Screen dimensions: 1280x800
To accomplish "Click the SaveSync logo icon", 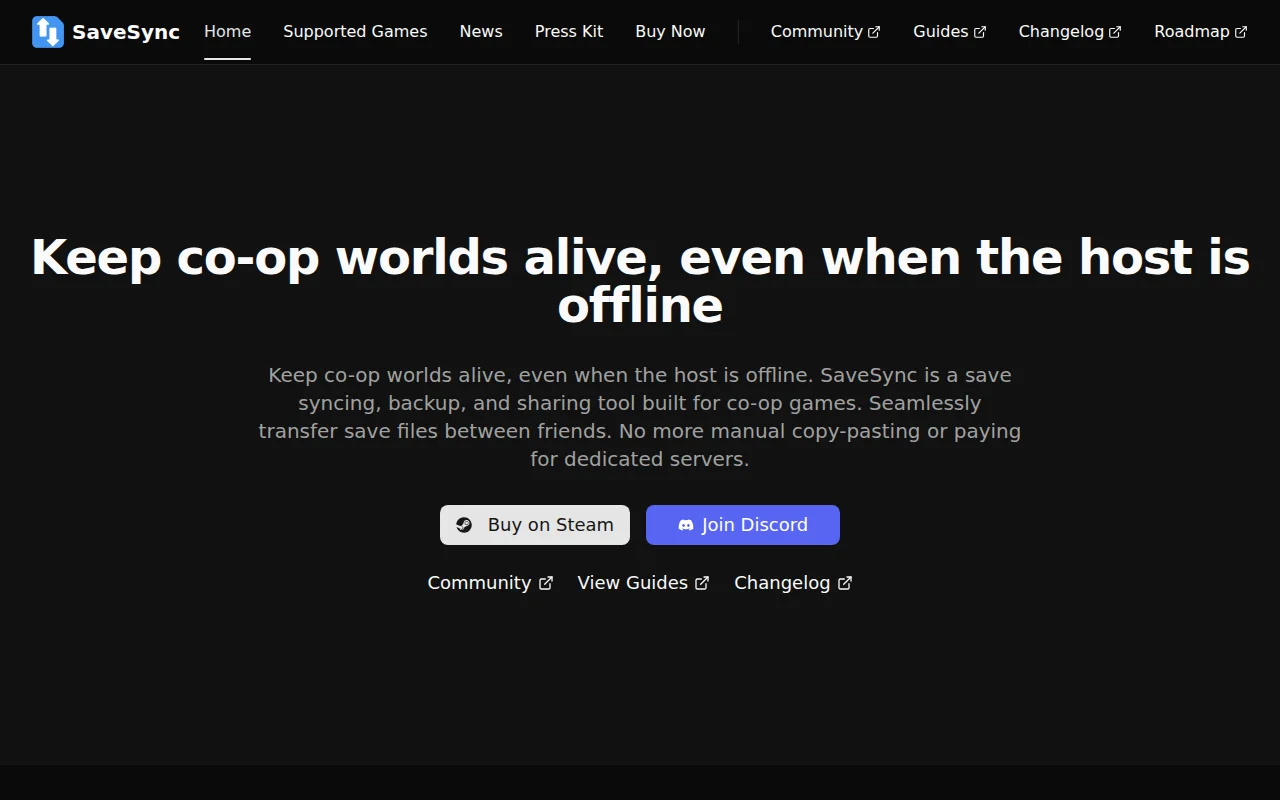I will 48,32.
